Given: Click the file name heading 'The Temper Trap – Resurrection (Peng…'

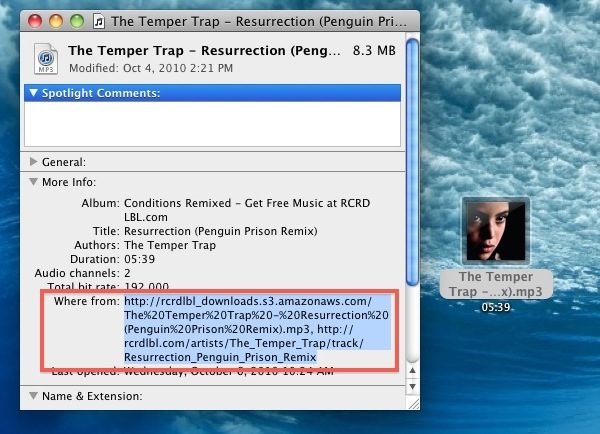Looking at the screenshot, I should (x=204, y=51).
